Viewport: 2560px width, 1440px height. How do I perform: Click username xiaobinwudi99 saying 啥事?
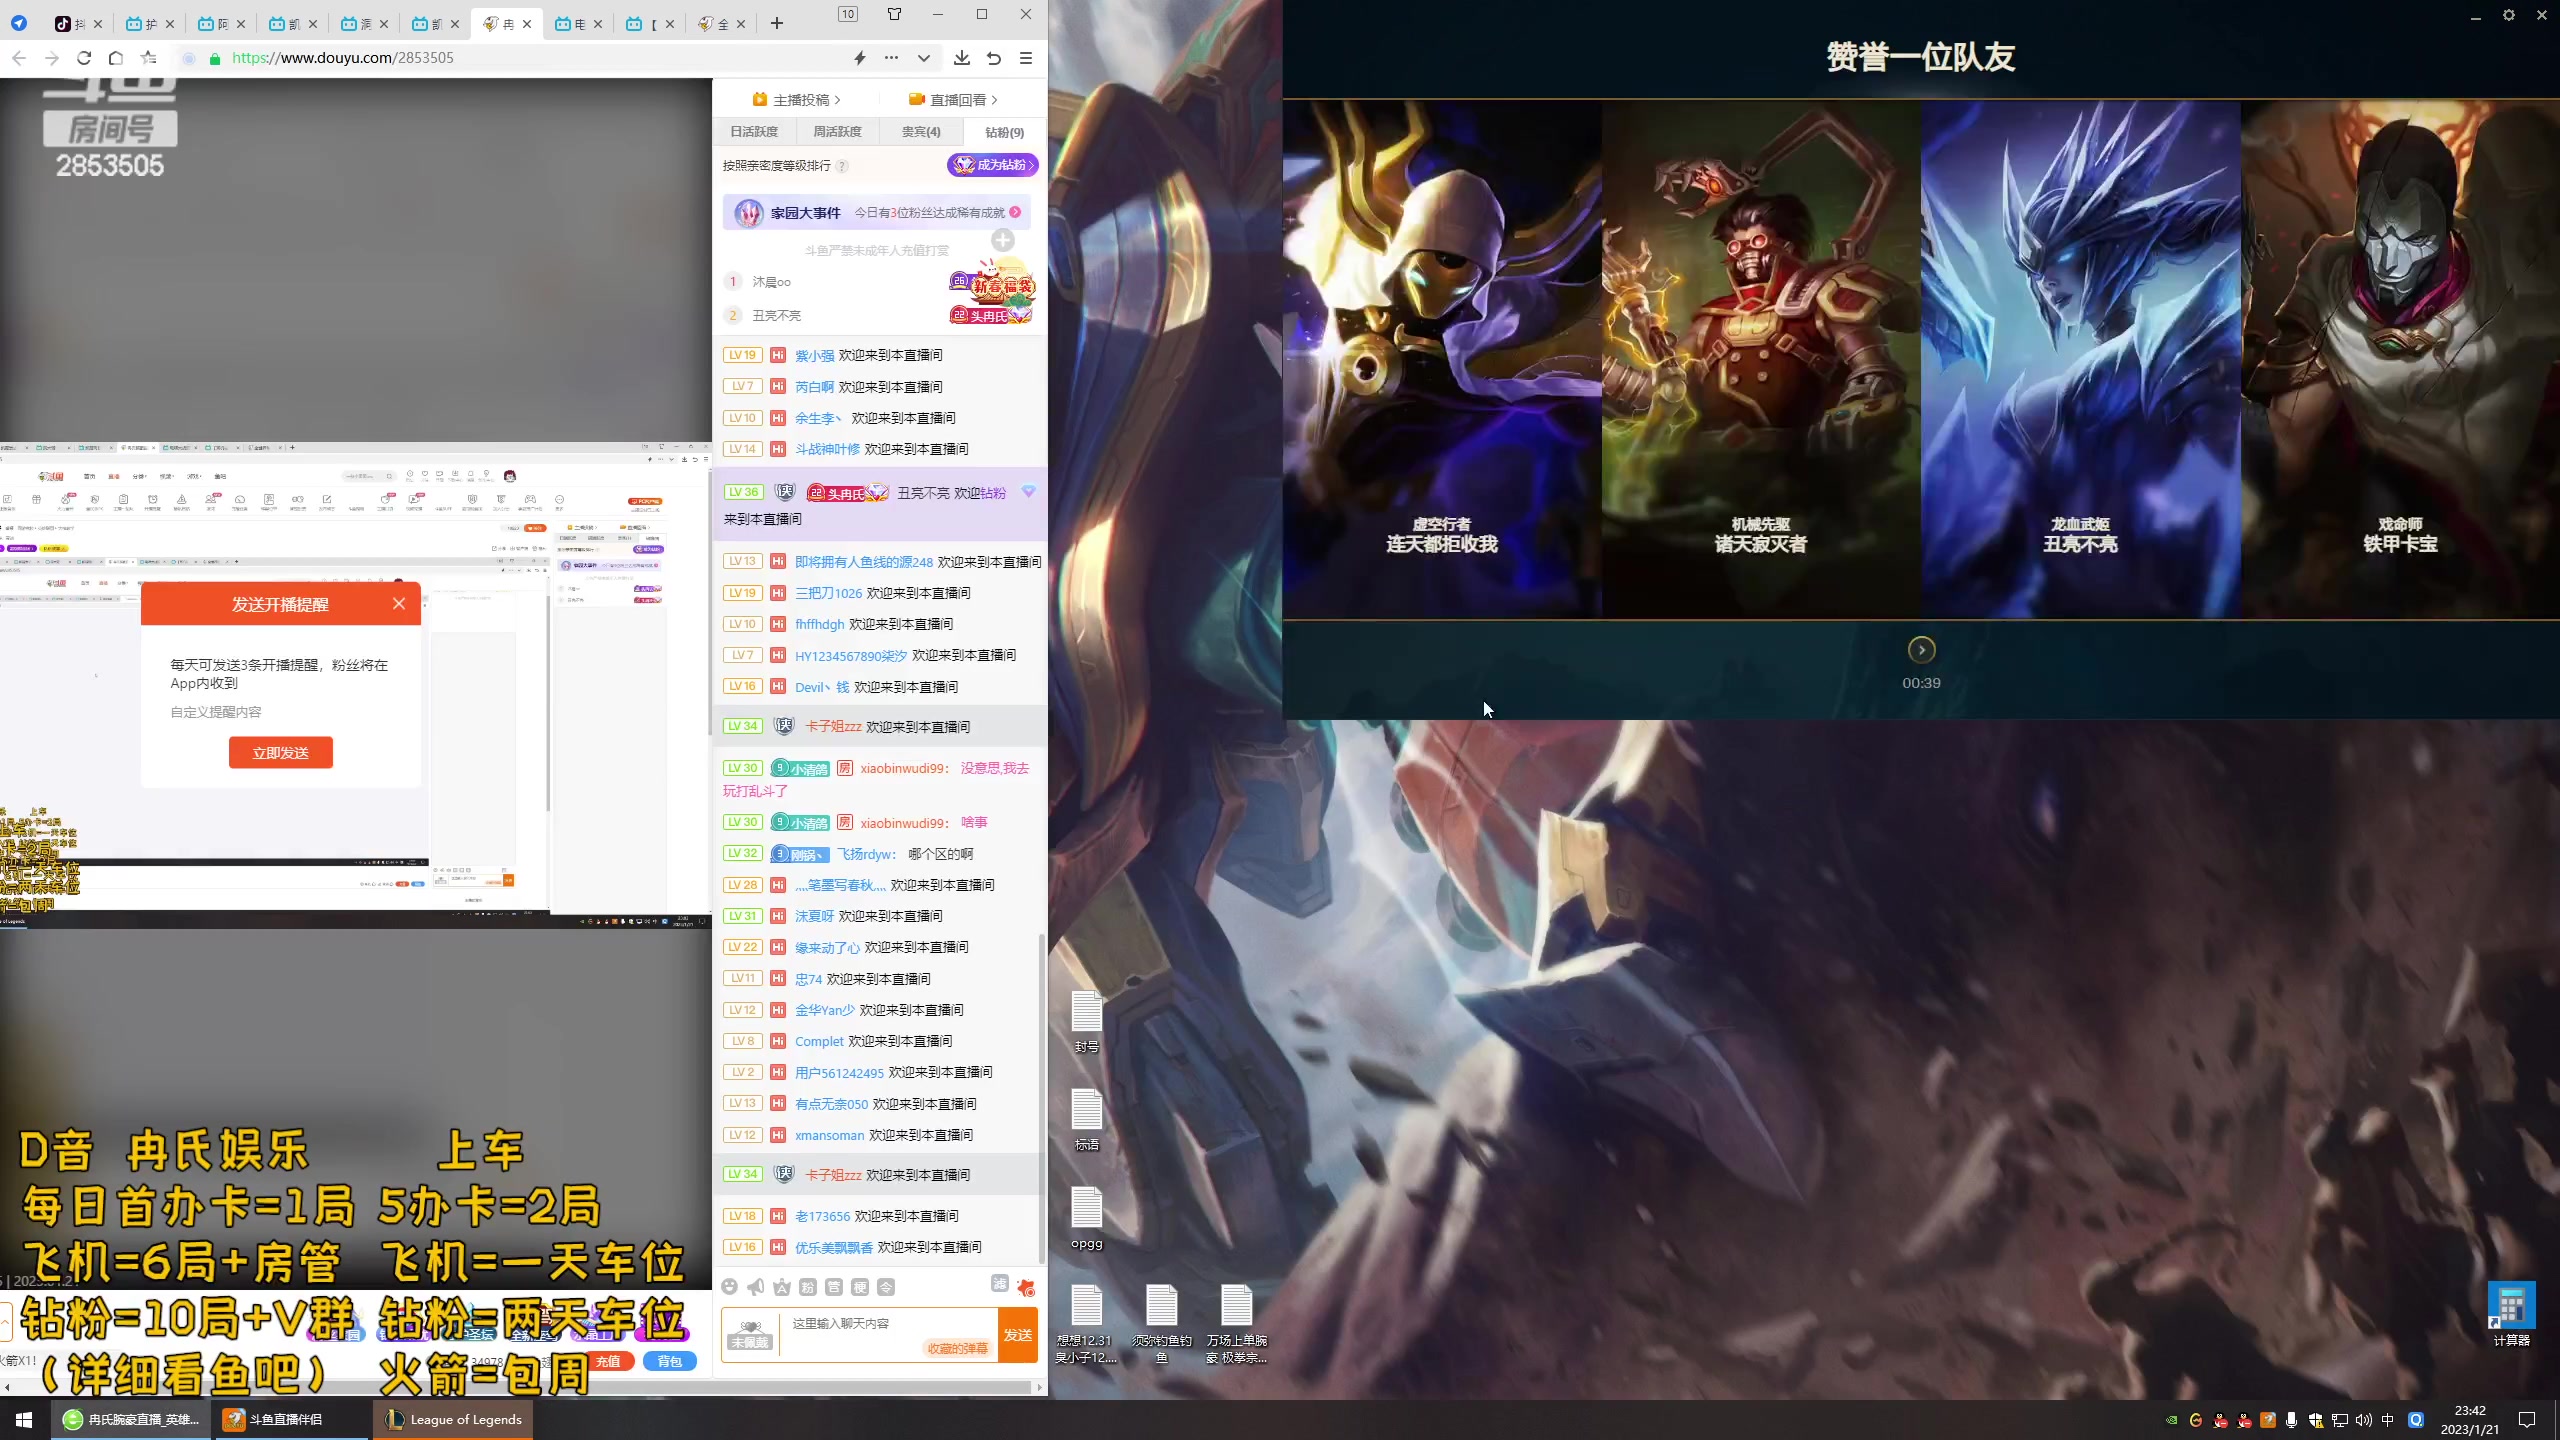(x=904, y=822)
